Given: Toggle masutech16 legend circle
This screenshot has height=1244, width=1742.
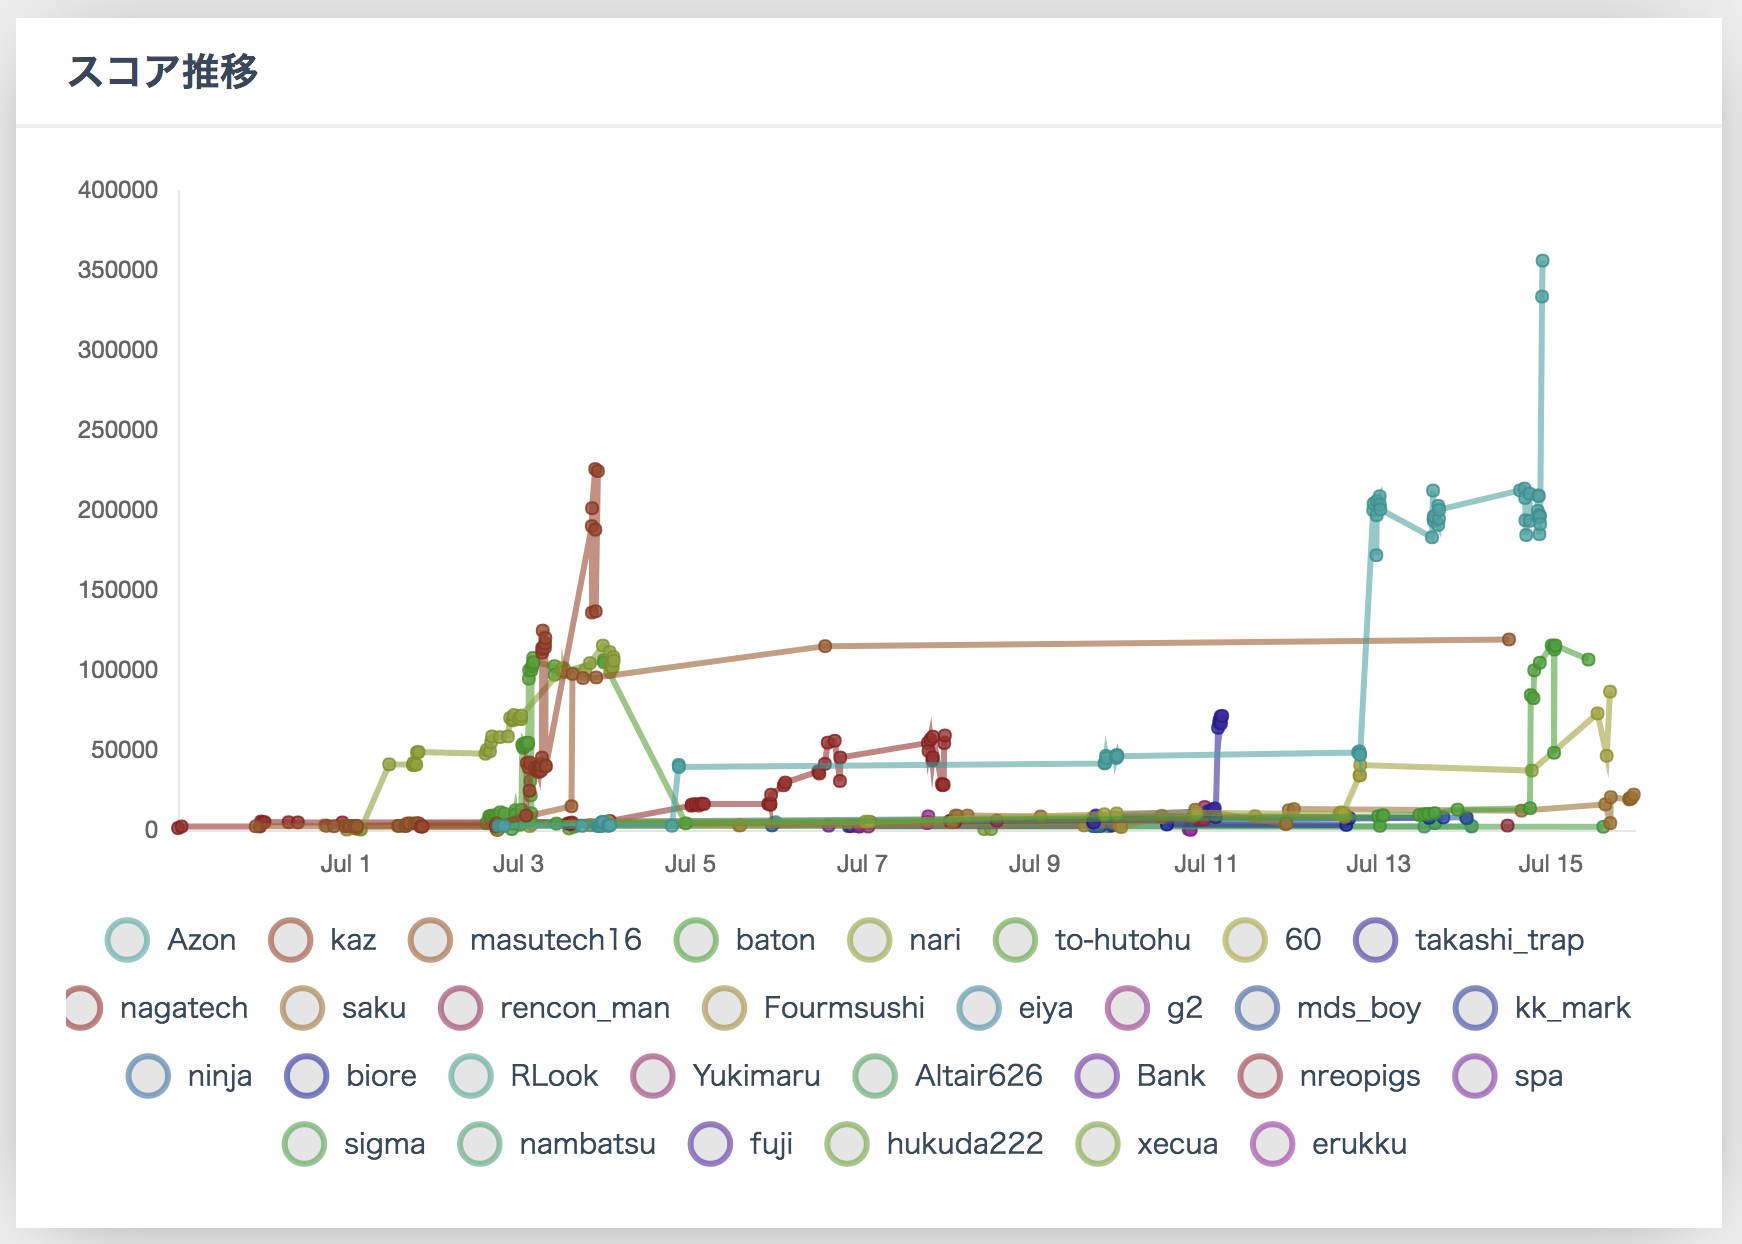Looking at the screenshot, I should [431, 940].
